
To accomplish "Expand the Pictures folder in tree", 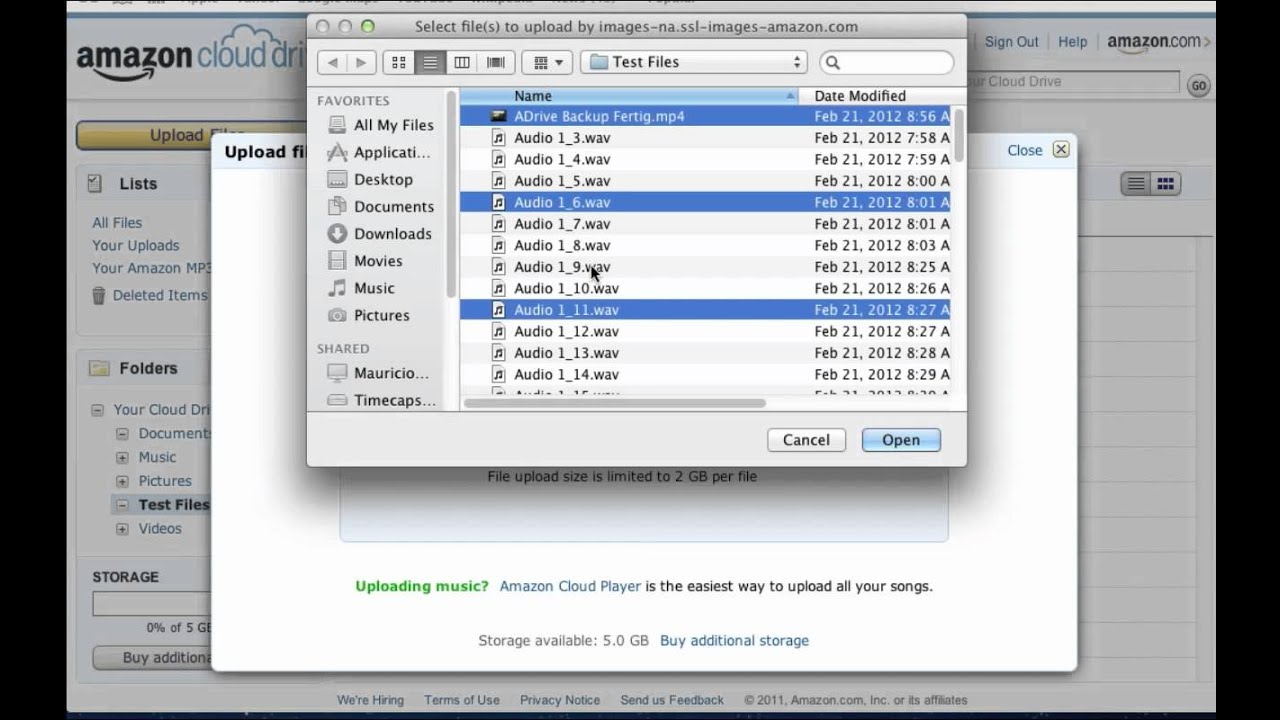I will (x=122, y=481).
